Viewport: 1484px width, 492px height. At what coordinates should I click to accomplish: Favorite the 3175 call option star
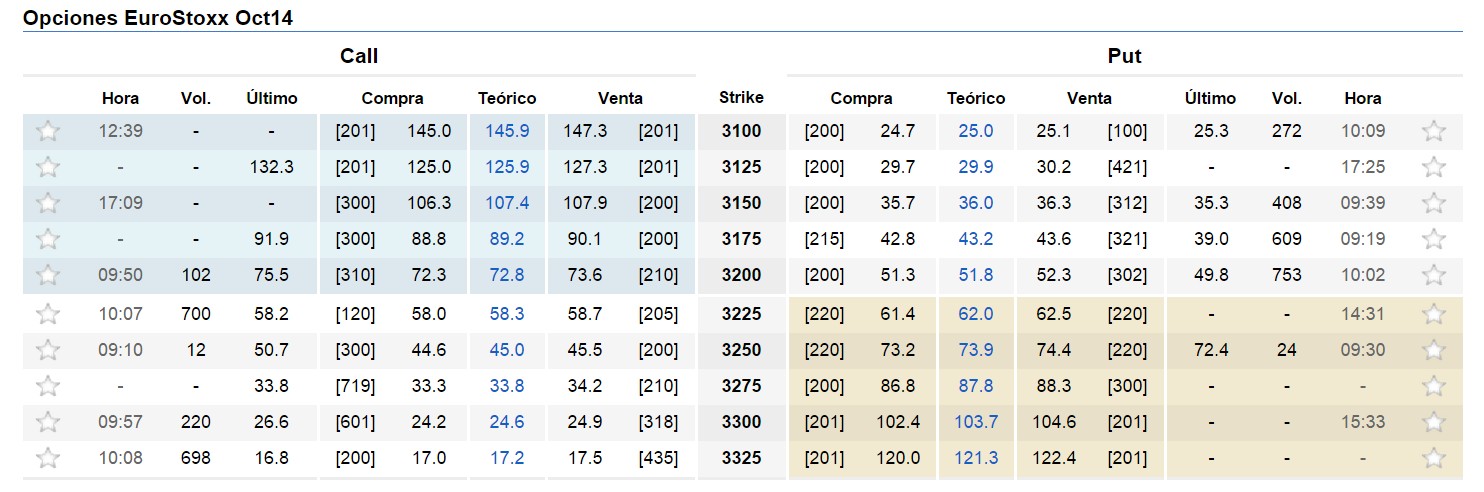47,239
